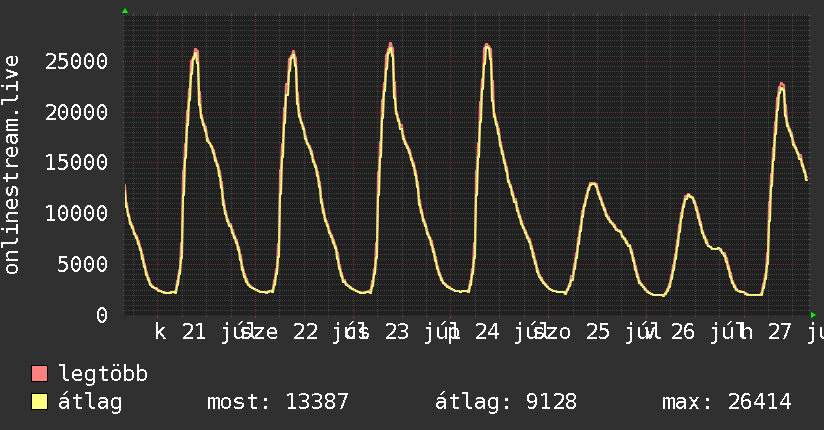Image resolution: width=824 pixels, height=430 pixels.
Task: Click the green arrow at x-axis end
Action: click(813, 315)
